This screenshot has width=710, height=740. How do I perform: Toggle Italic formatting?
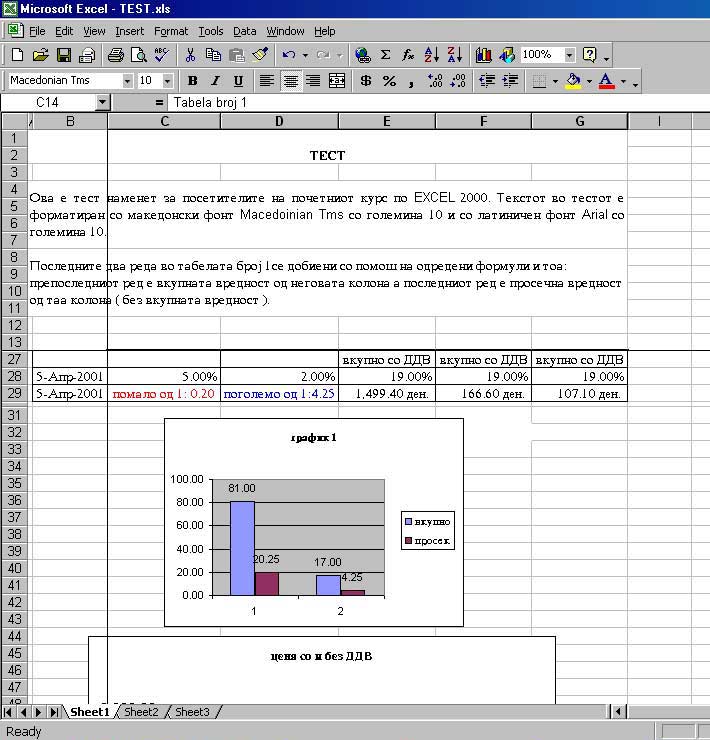(x=215, y=81)
